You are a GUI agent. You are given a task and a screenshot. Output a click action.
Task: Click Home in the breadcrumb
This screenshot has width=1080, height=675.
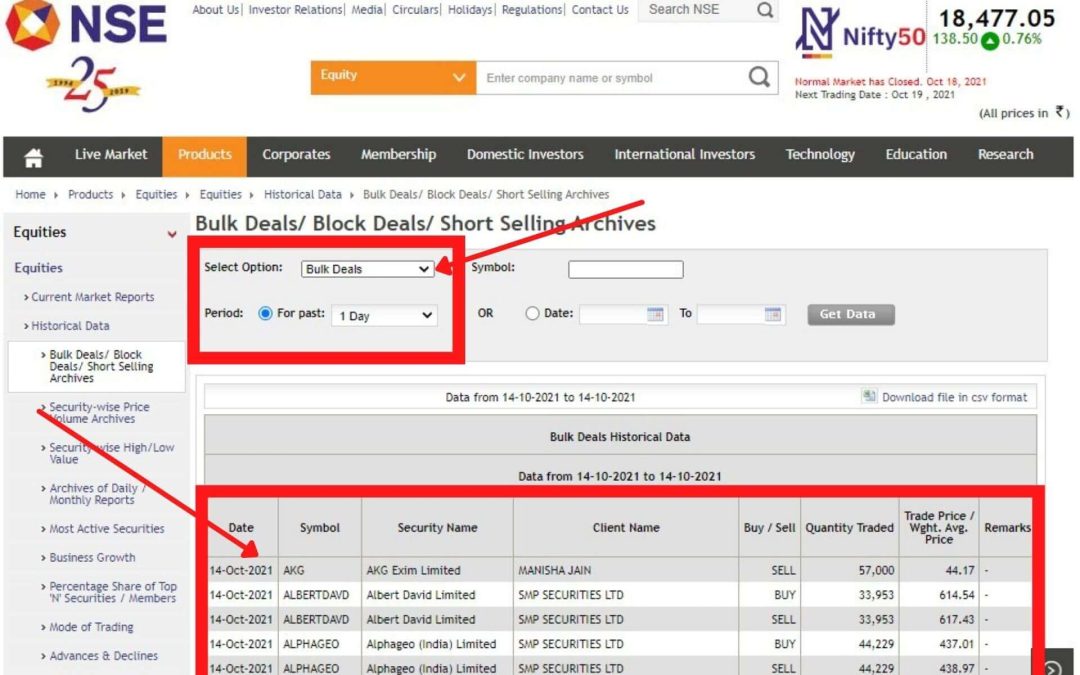pos(30,194)
